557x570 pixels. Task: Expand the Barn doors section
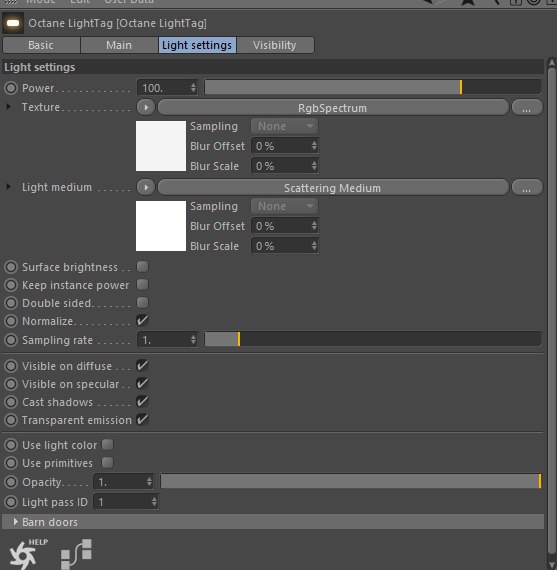click(15, 522)
